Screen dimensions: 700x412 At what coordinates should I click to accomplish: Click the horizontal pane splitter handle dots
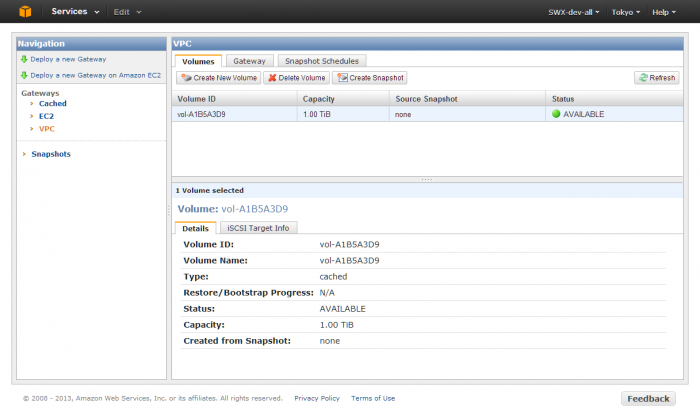[x=427, y=179]
